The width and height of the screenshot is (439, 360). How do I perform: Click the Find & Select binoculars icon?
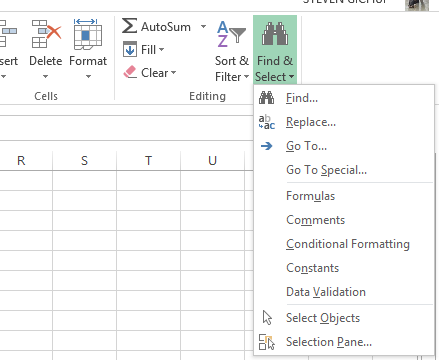275,34
